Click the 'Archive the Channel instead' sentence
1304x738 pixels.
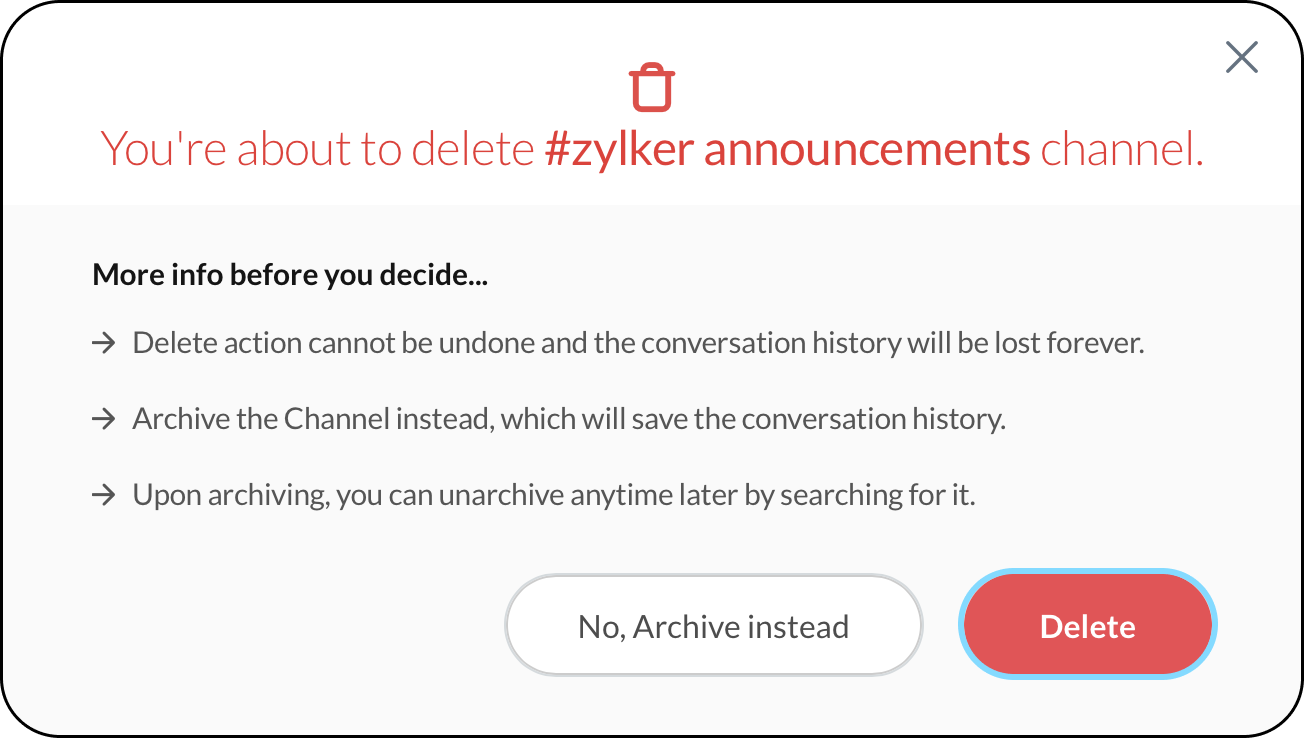point(569,419)
